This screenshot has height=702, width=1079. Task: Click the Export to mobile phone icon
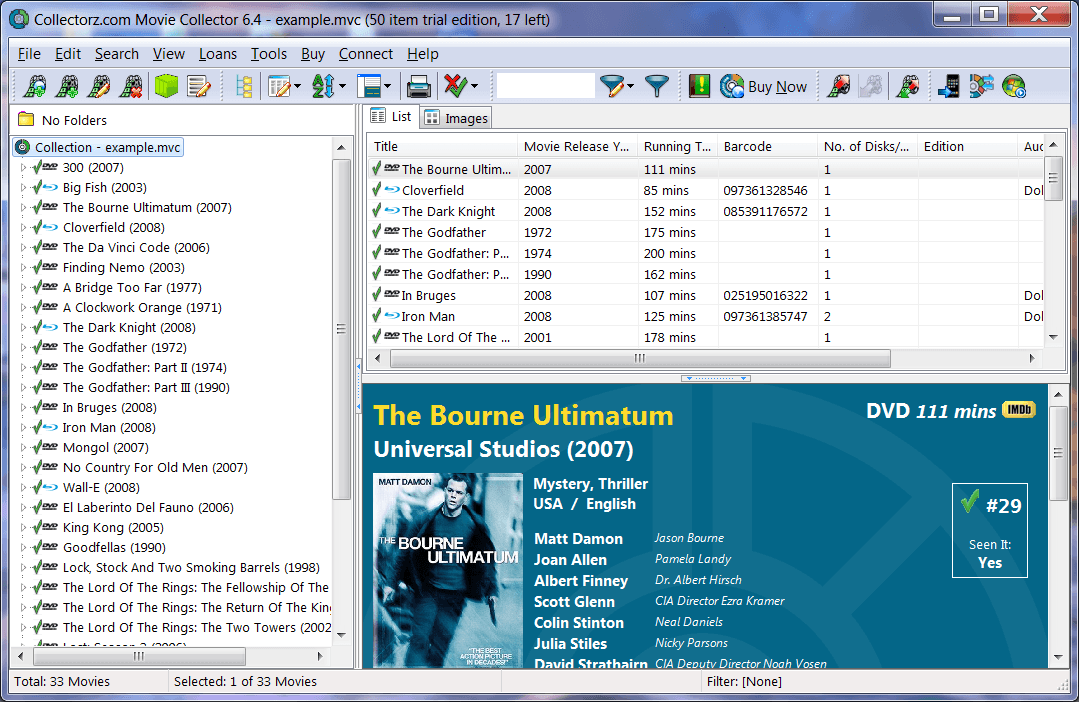click(948, 87)
